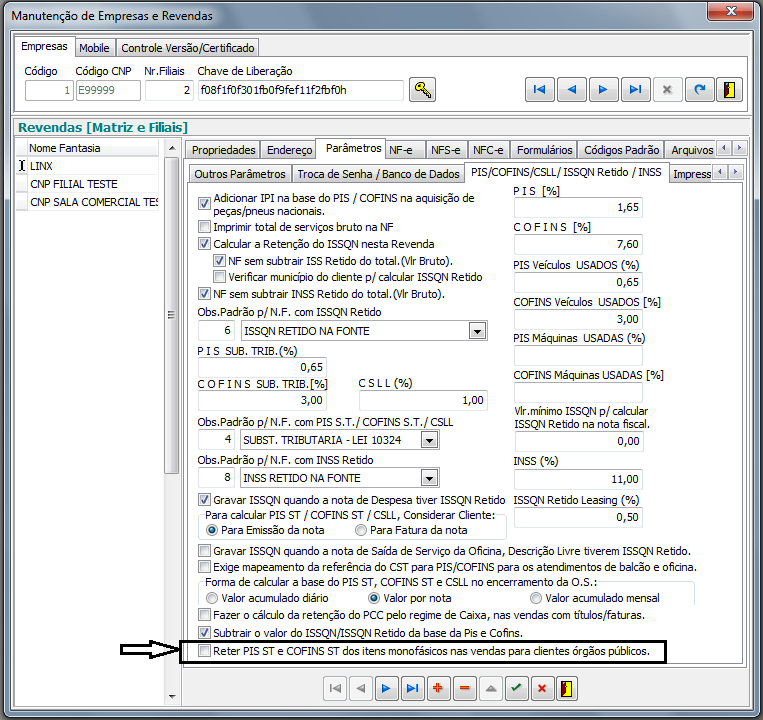Click the revendas list scrollbar thumb
The image size is (763, 720).
tap(171, 314)
